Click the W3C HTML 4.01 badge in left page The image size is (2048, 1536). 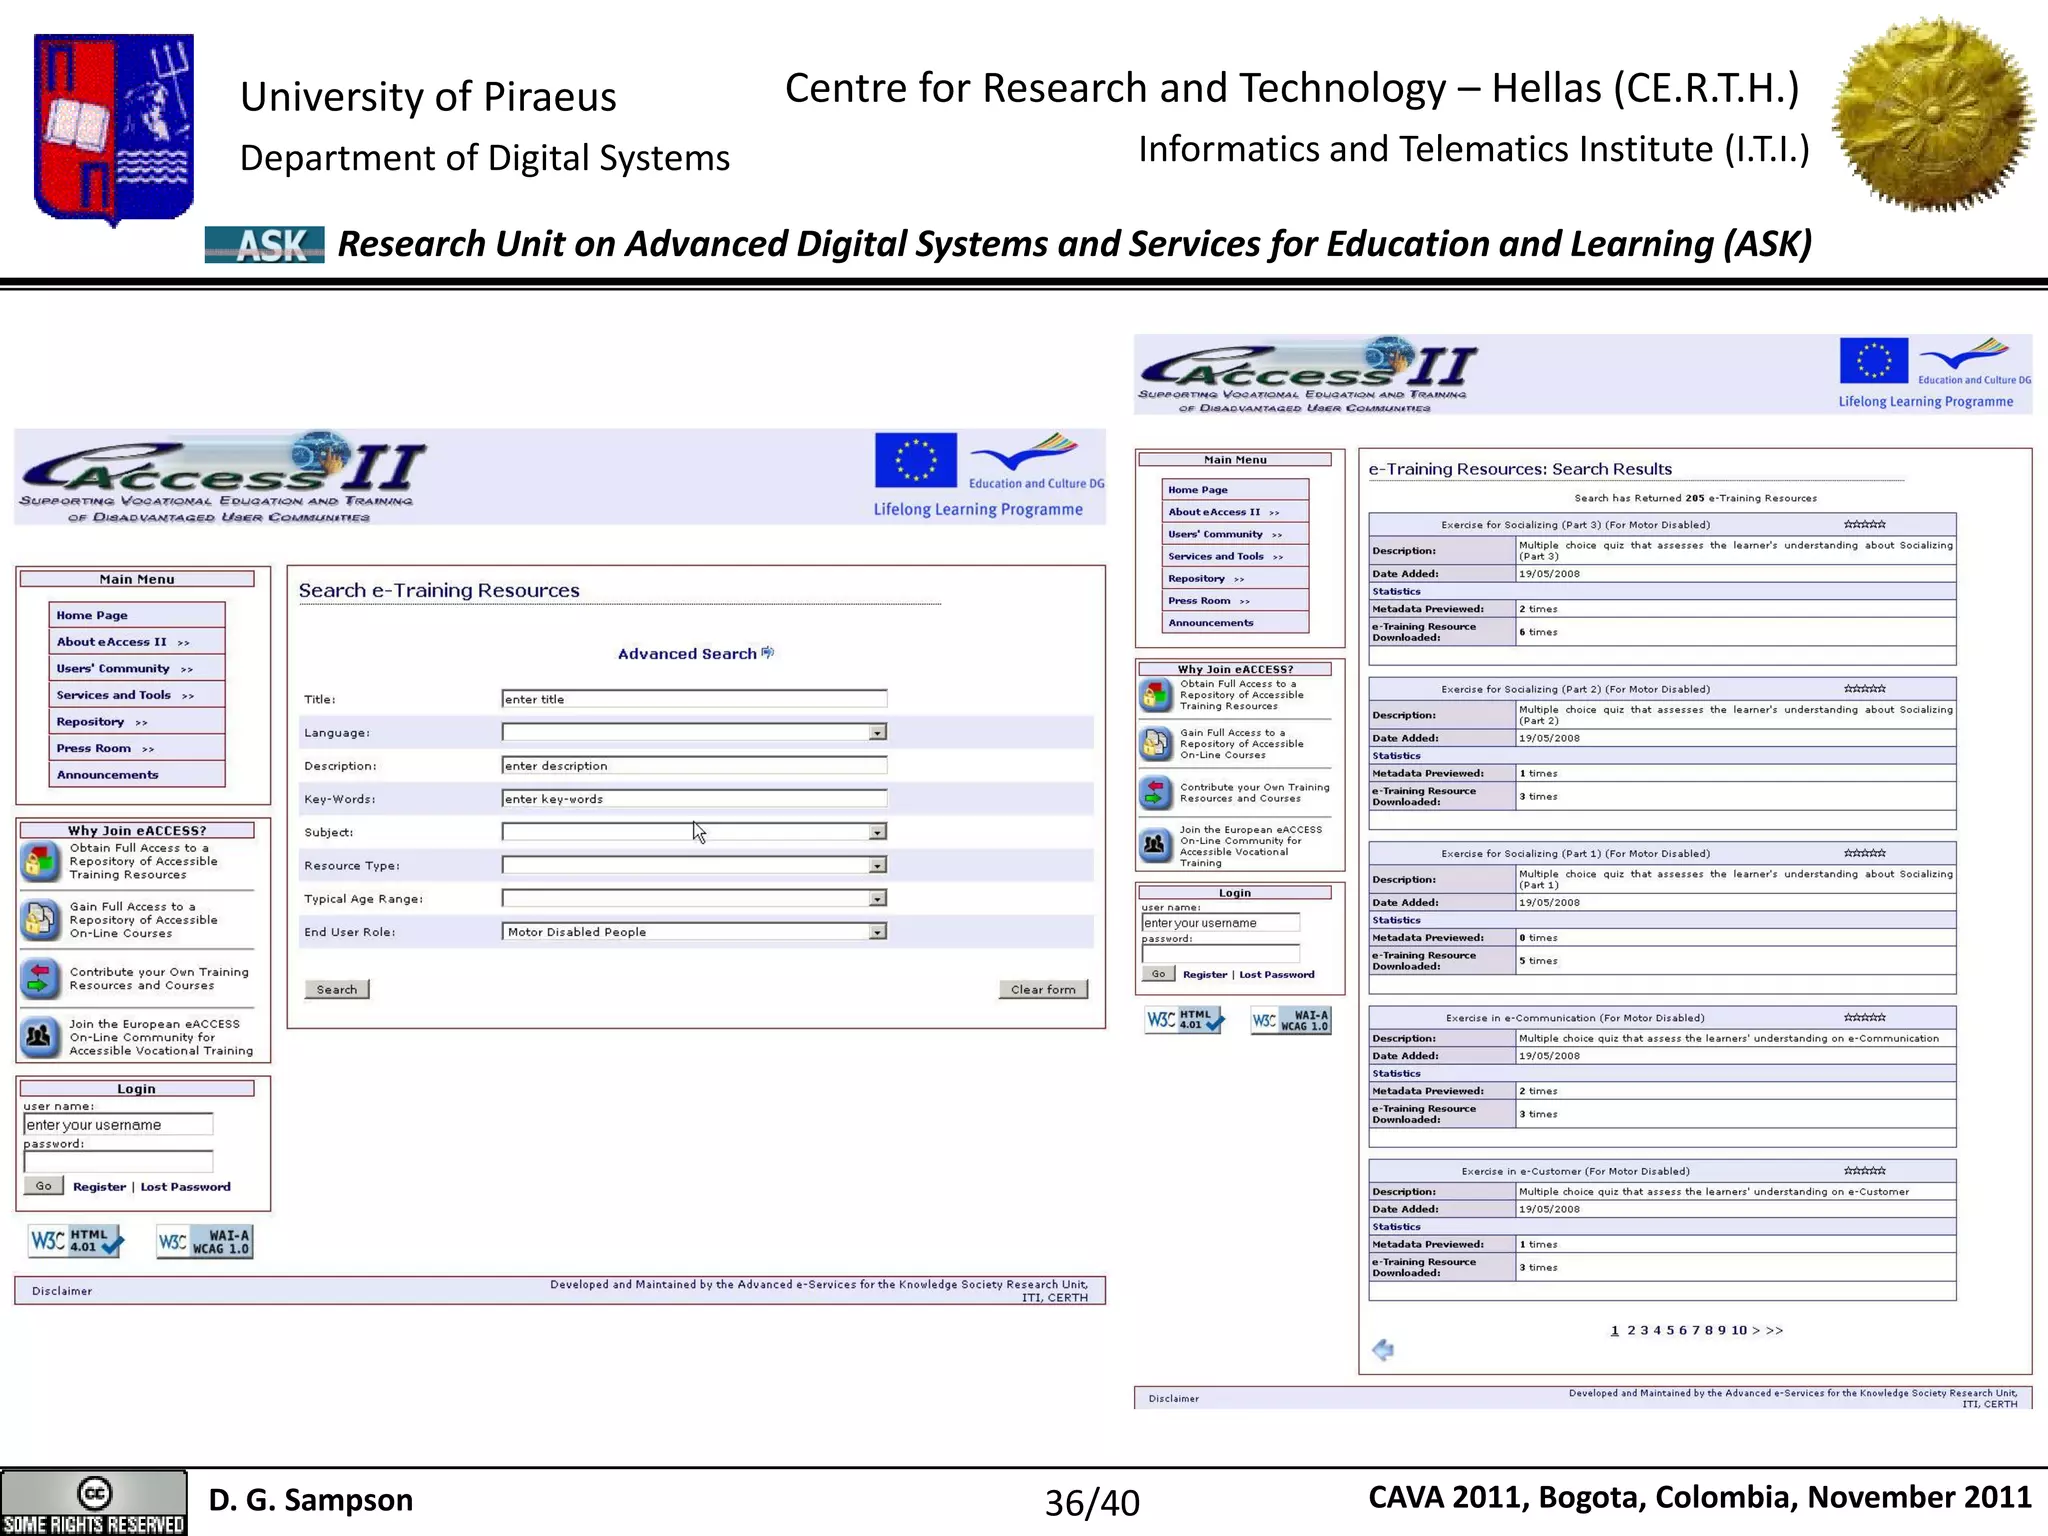pyautogui.click(x=76, y=1241)
